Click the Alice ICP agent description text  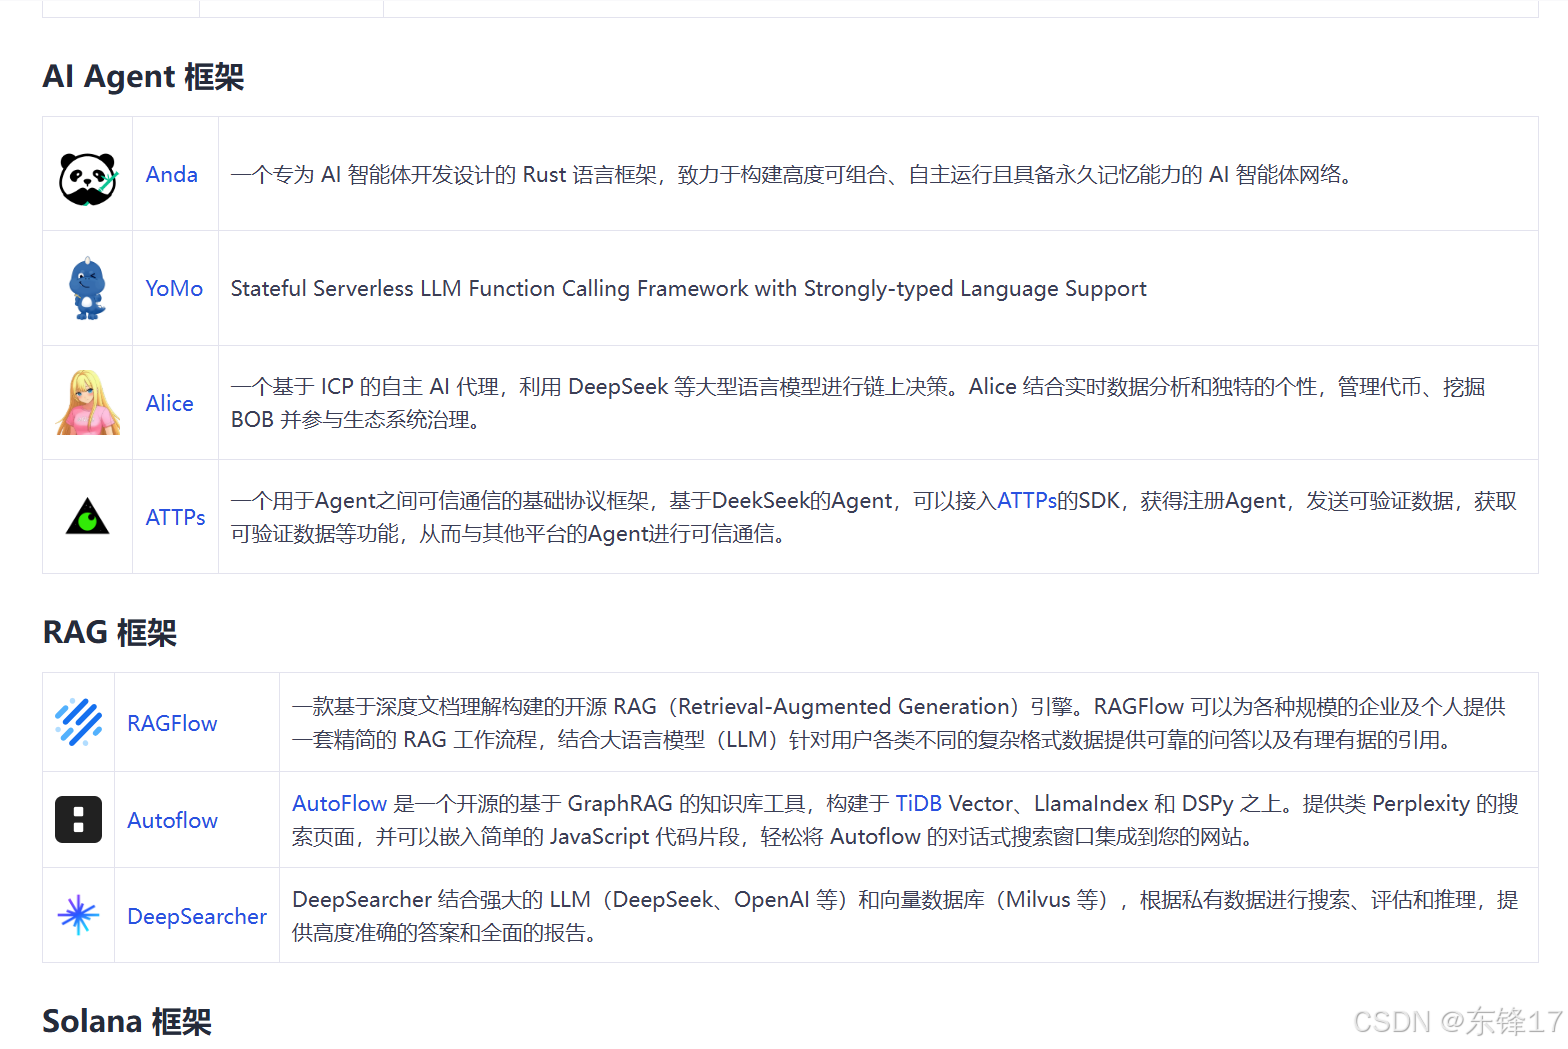858,403
